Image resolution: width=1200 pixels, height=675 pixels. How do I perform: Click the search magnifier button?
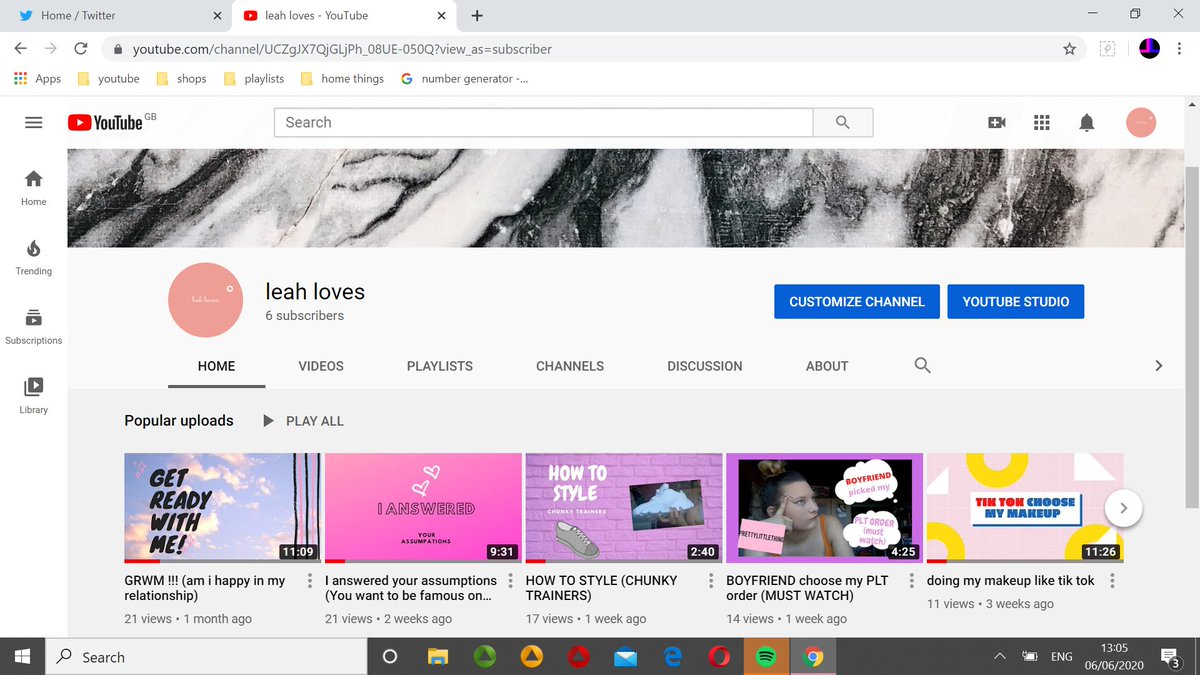[x=841, y=122]
